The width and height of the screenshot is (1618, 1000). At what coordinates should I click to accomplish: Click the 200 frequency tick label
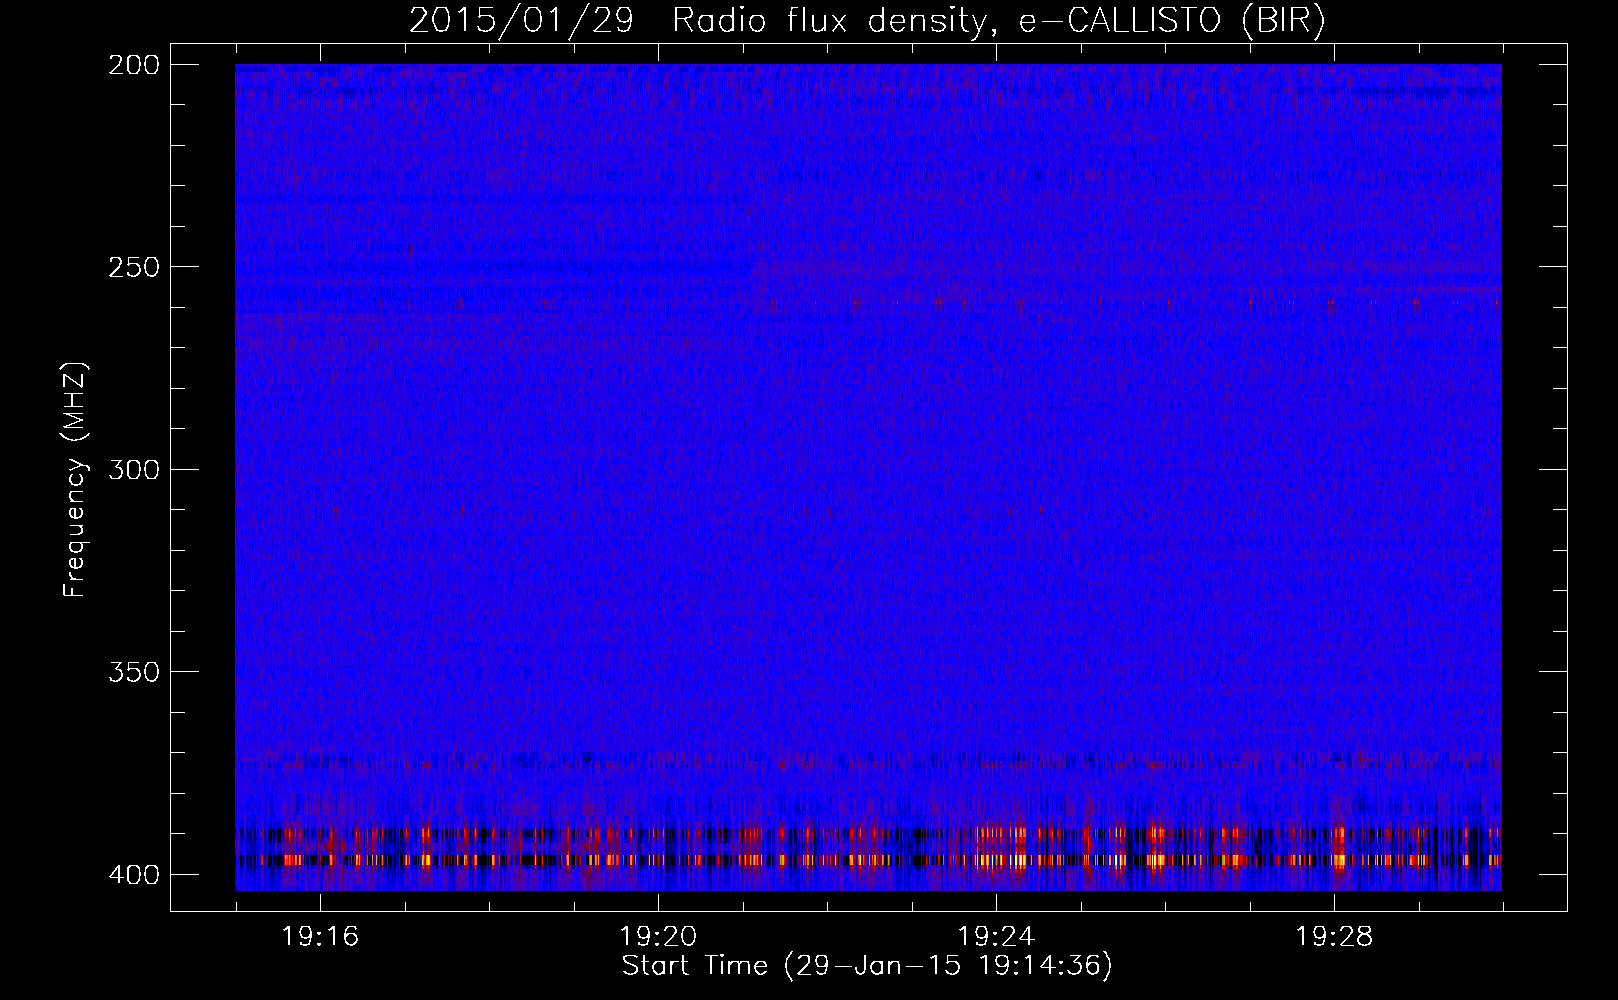click(x=133, y=65)
